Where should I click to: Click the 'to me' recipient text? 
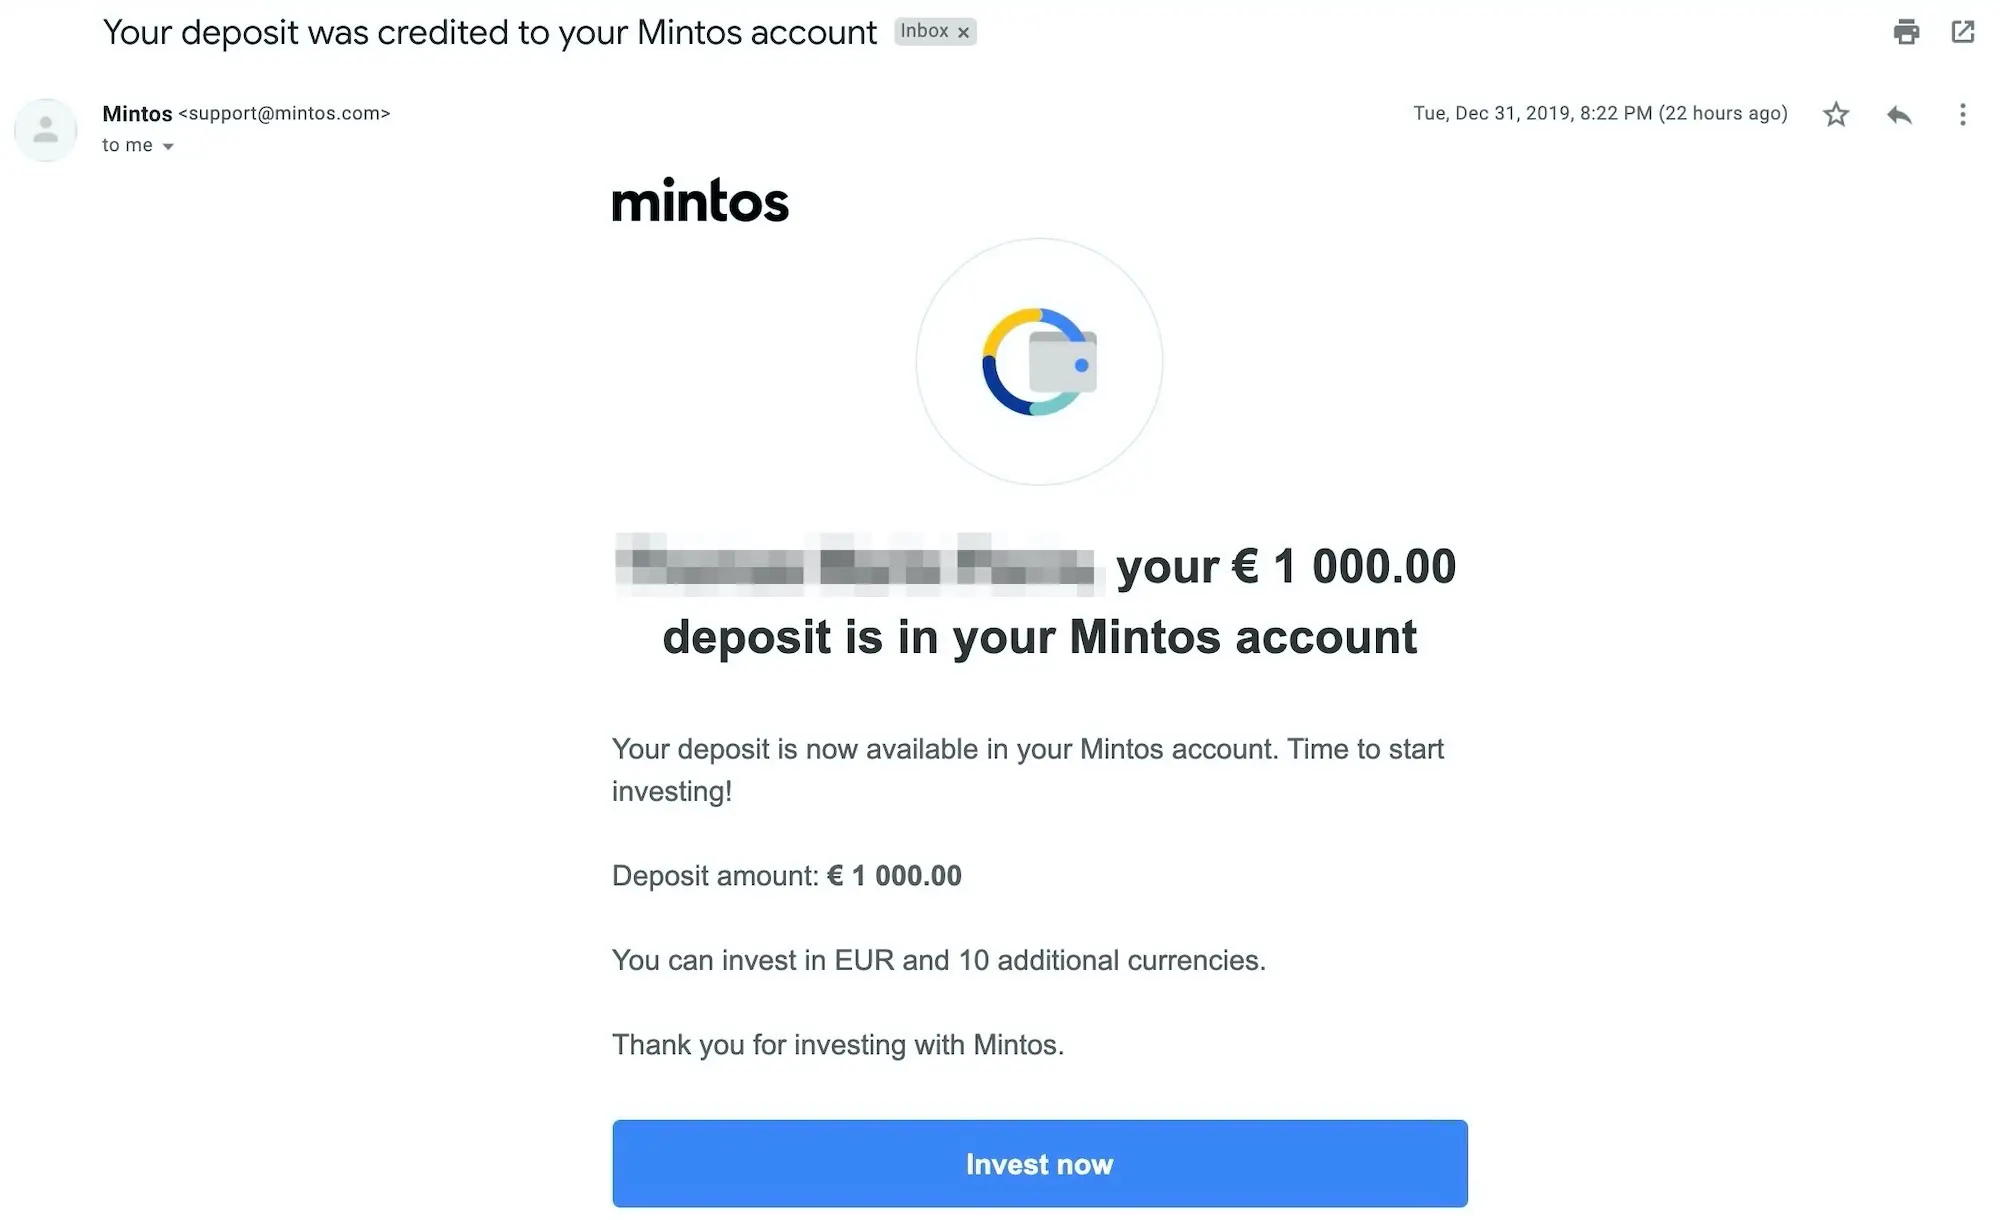click(127, 146)
